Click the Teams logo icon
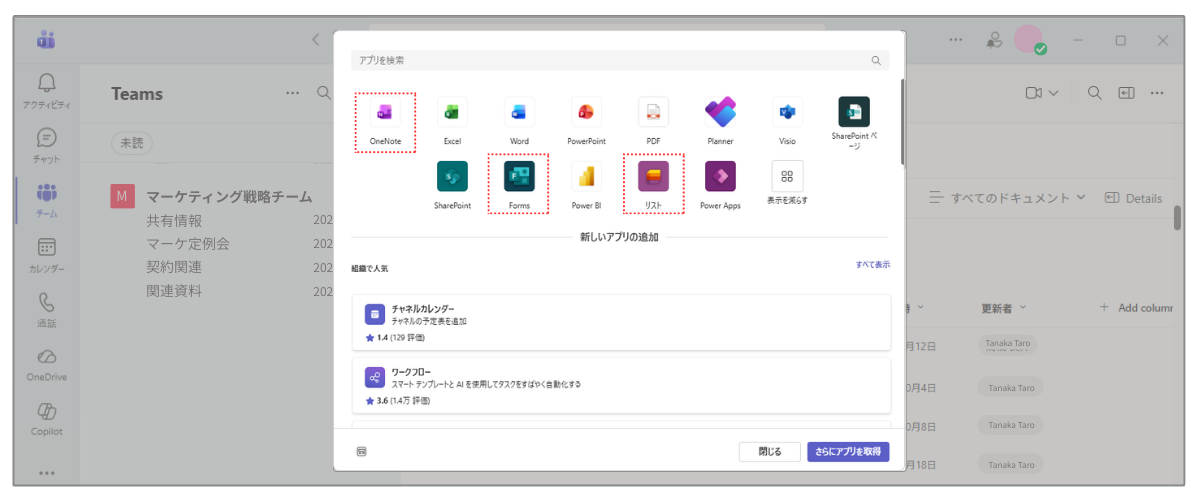 tap(46, 40)
